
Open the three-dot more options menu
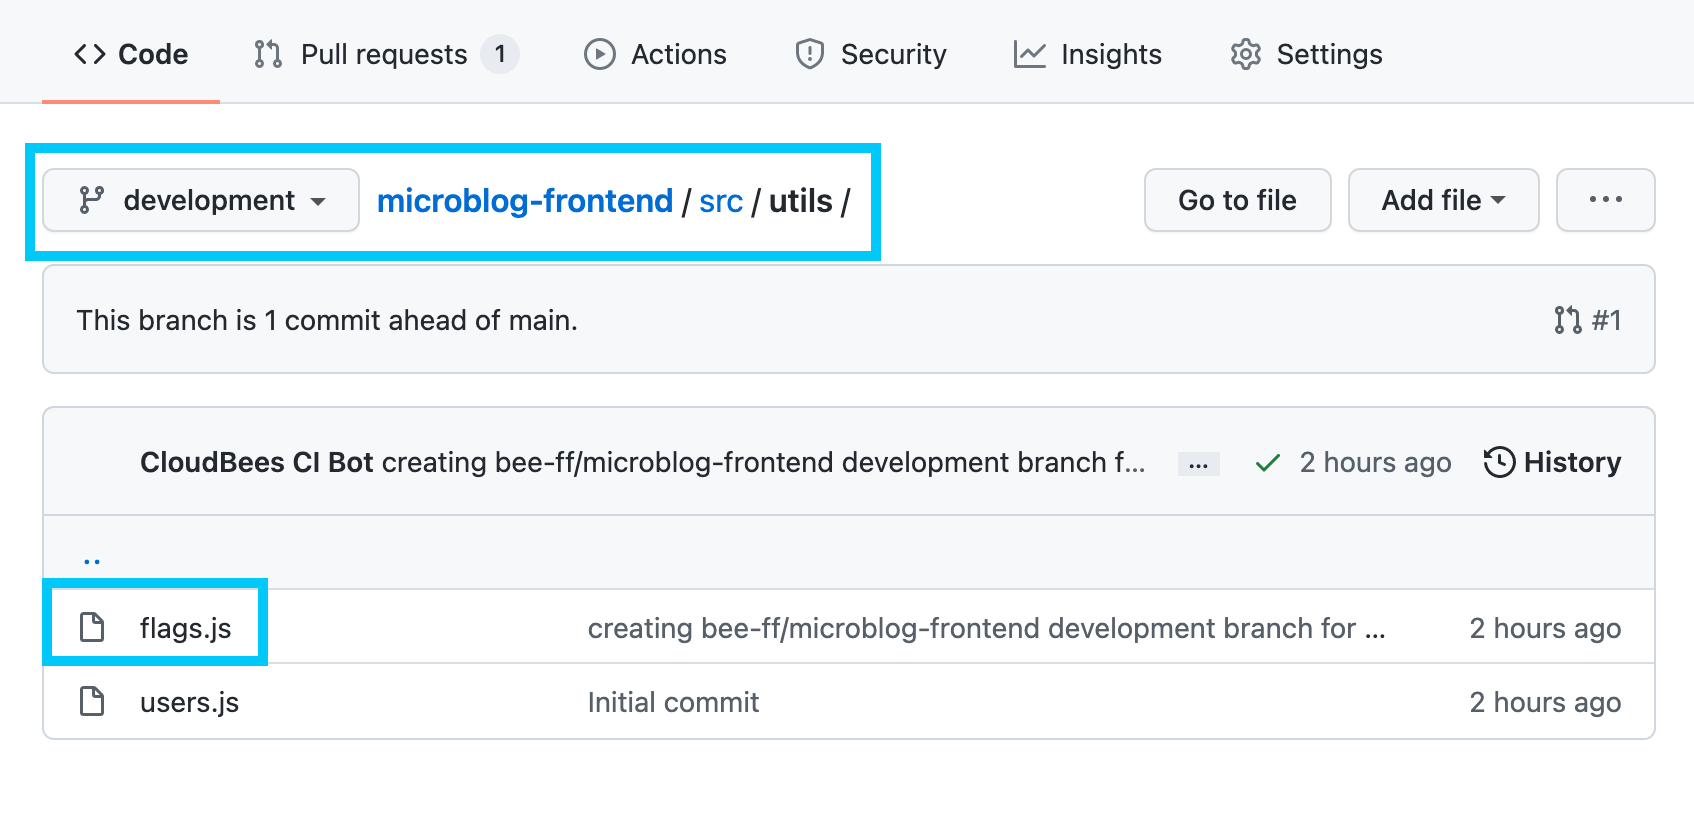tap(1605, 200)
